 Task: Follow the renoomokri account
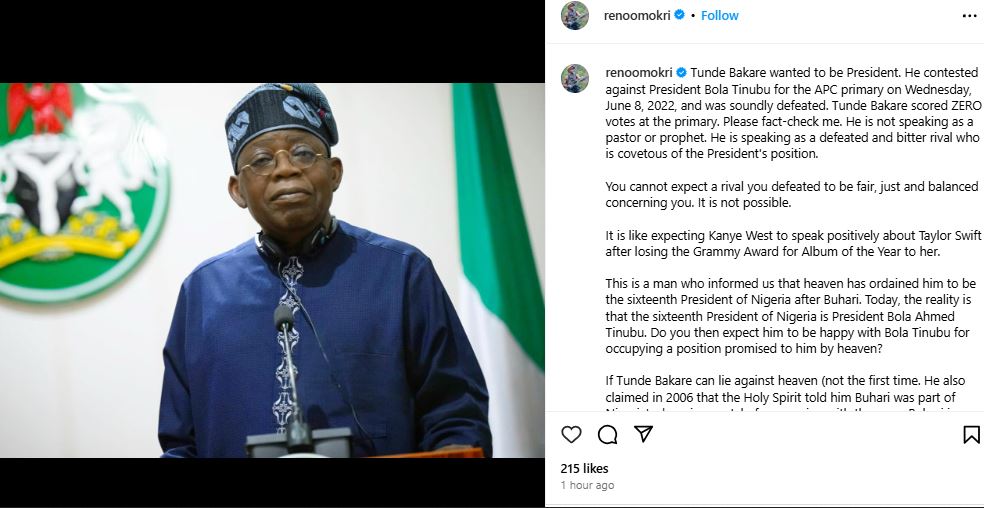tap(720, 16)
